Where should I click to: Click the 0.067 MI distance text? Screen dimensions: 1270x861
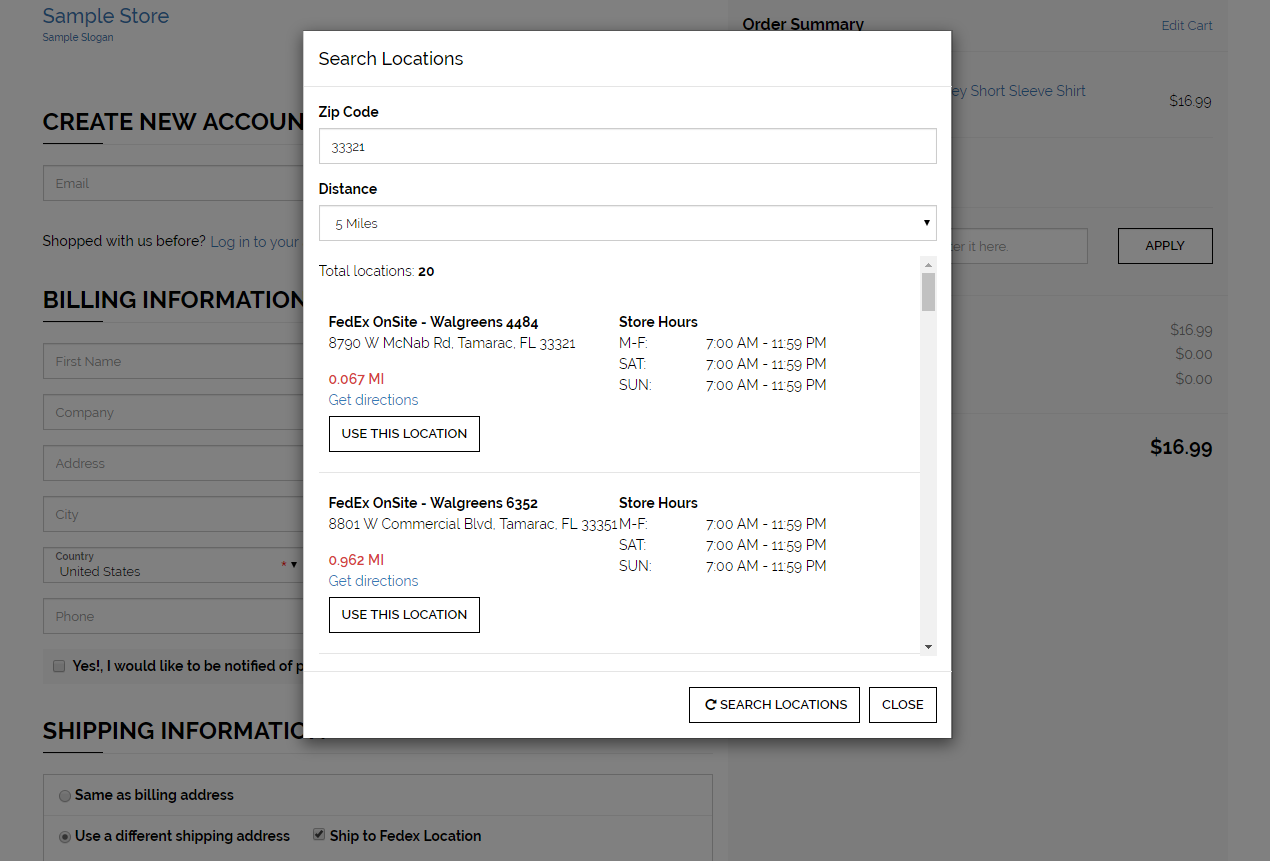pyautogui.click(x=356, y=379)
